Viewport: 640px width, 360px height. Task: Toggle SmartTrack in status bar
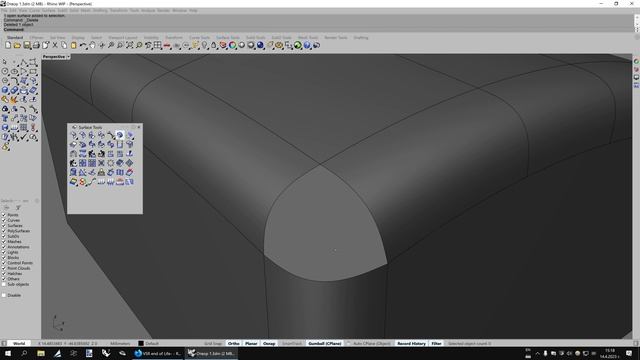292,343
